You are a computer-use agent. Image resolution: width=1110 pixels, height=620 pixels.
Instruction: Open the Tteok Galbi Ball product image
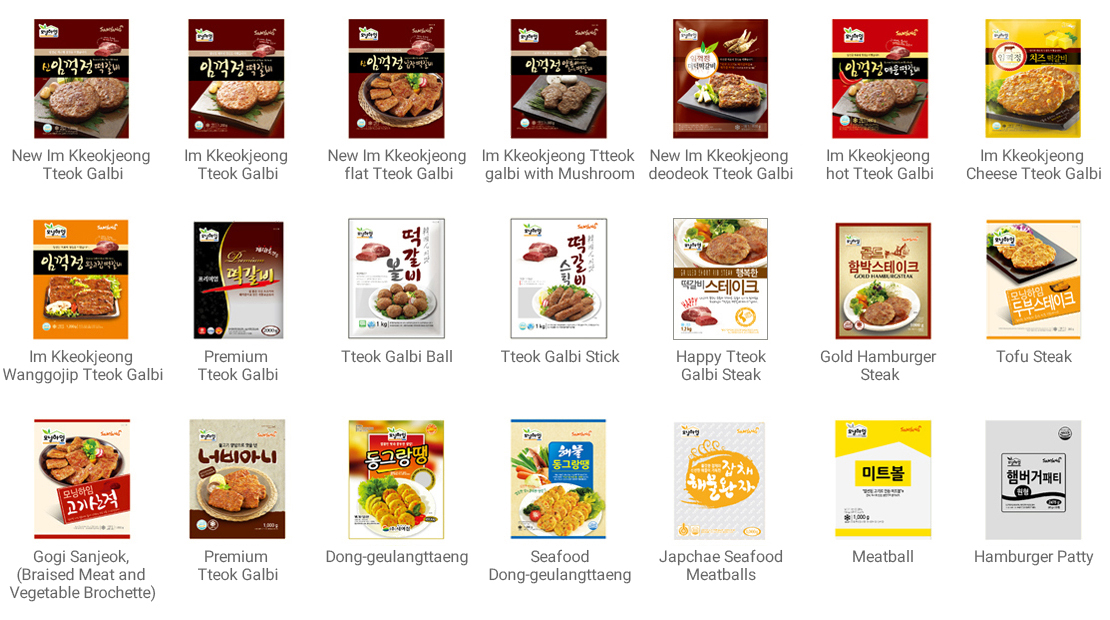tap(396, 278)
